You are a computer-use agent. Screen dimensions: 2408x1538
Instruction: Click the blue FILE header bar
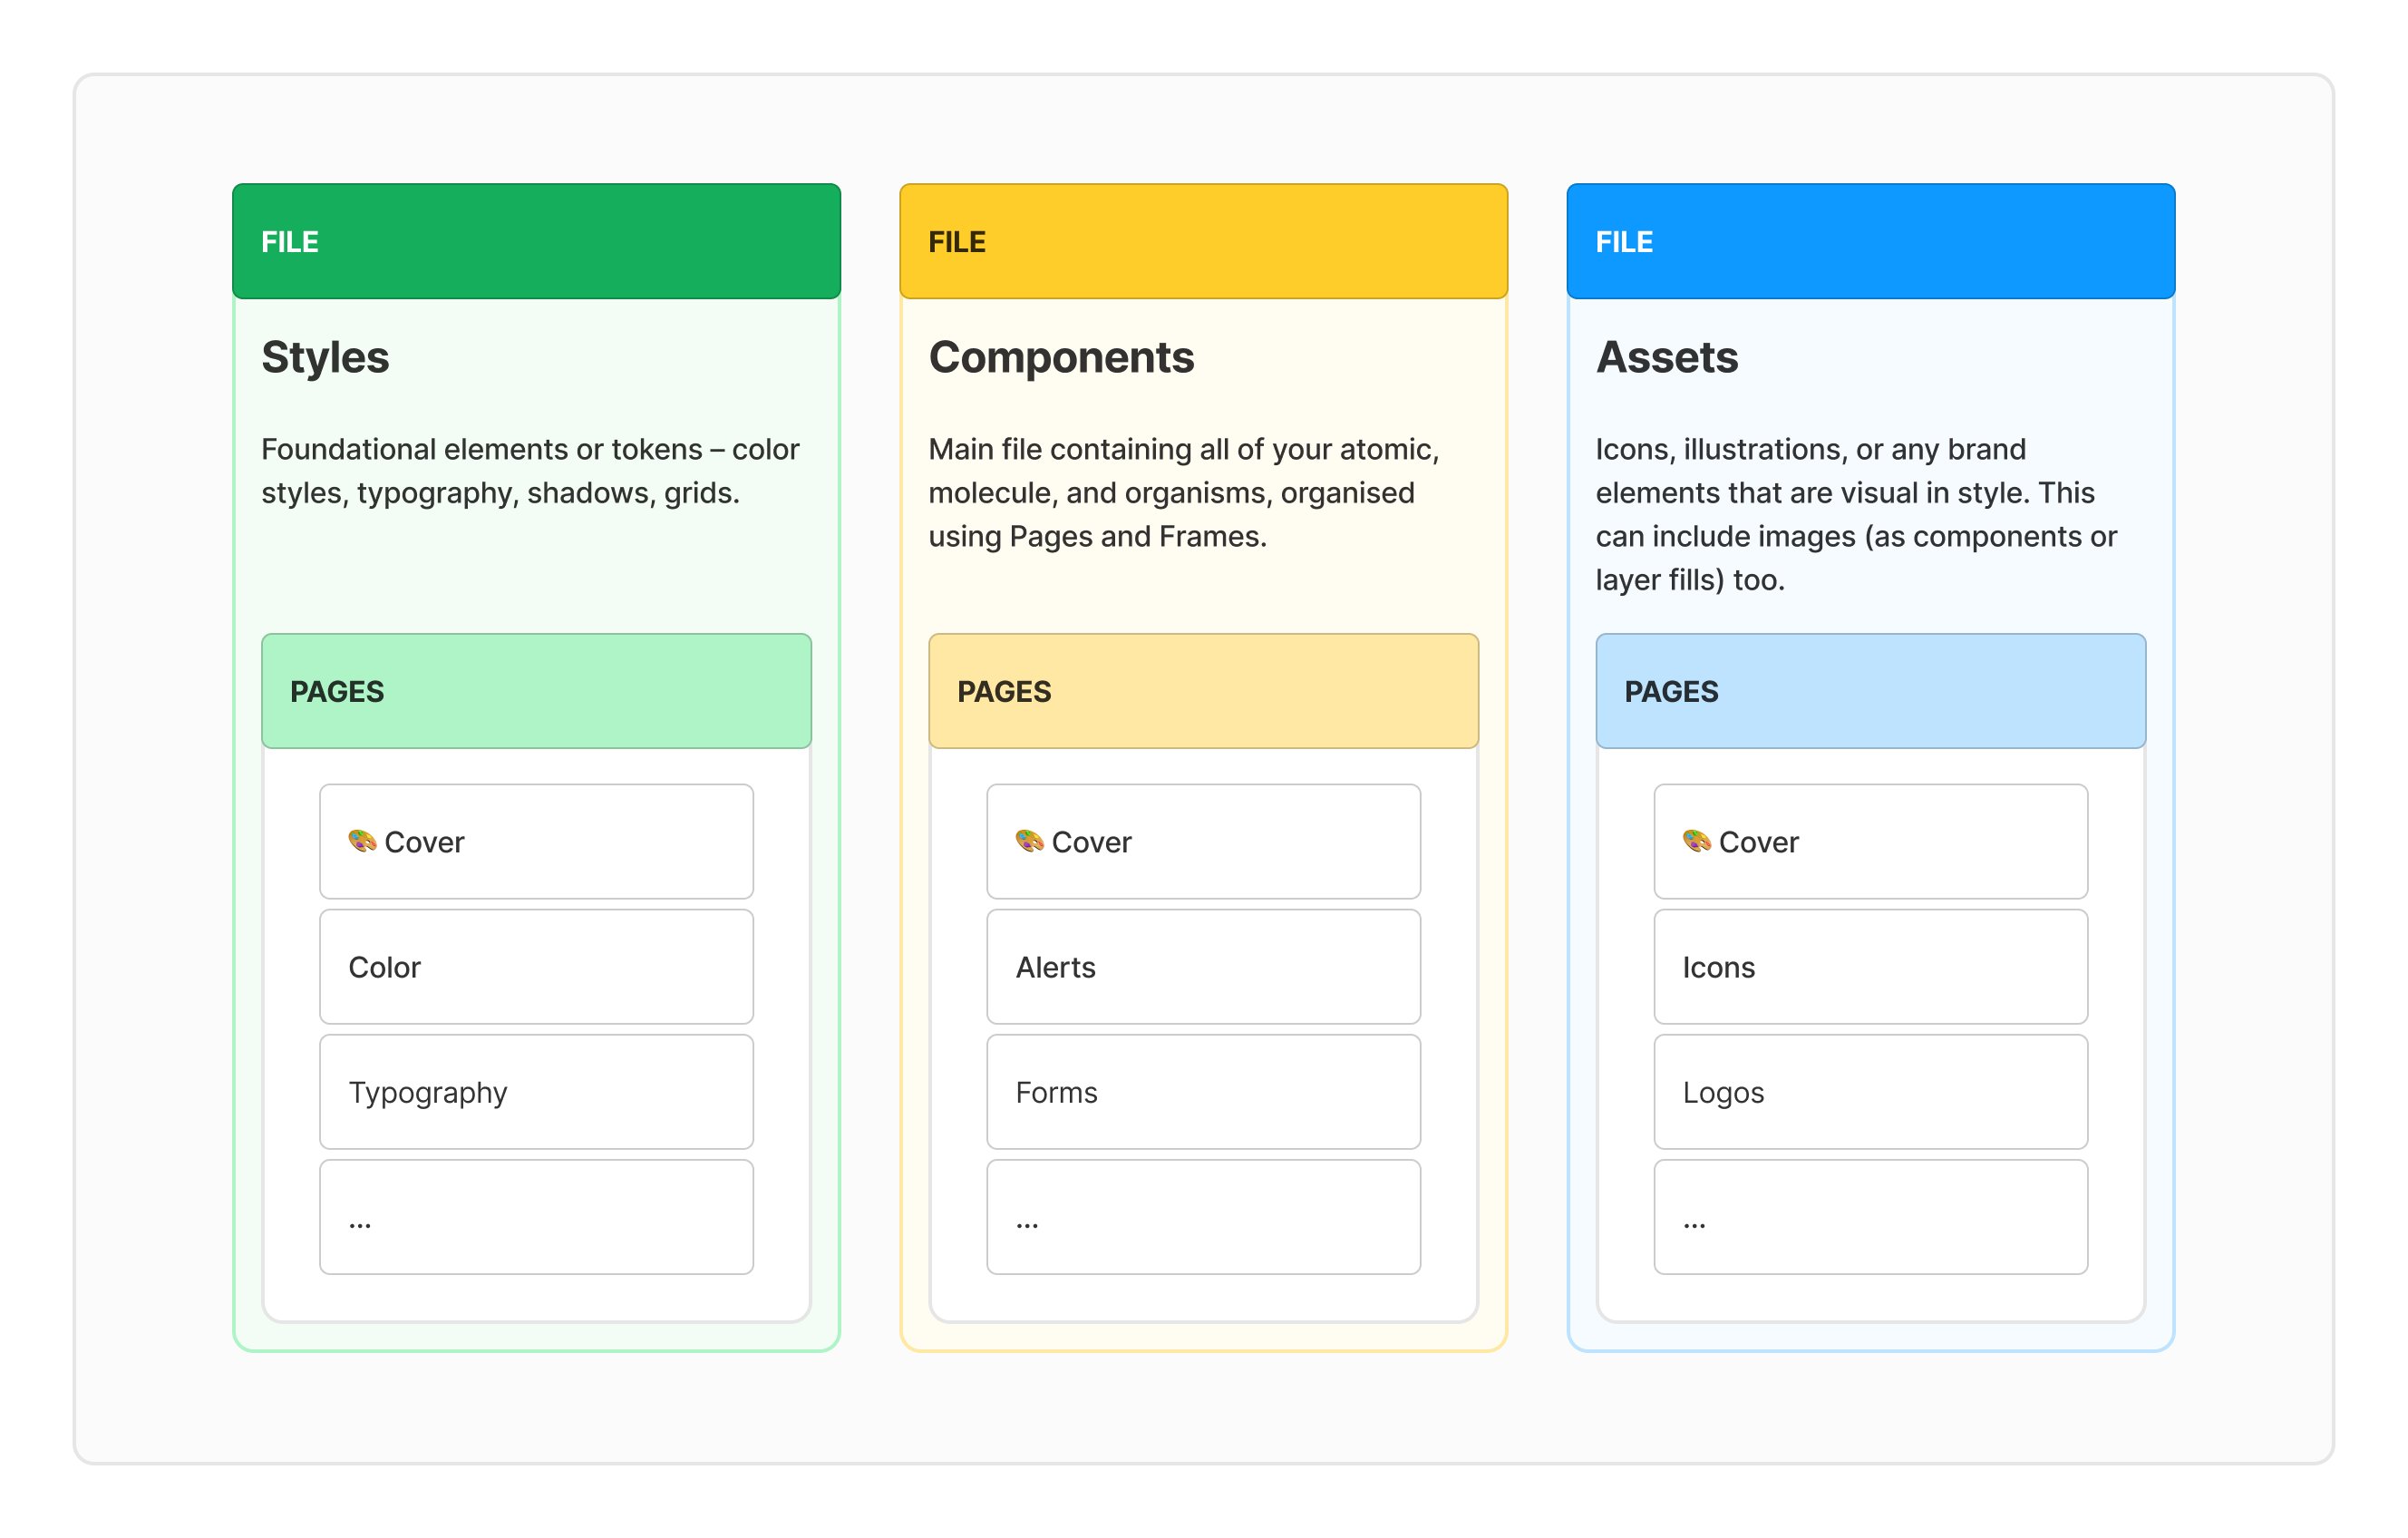point(1870,241)
